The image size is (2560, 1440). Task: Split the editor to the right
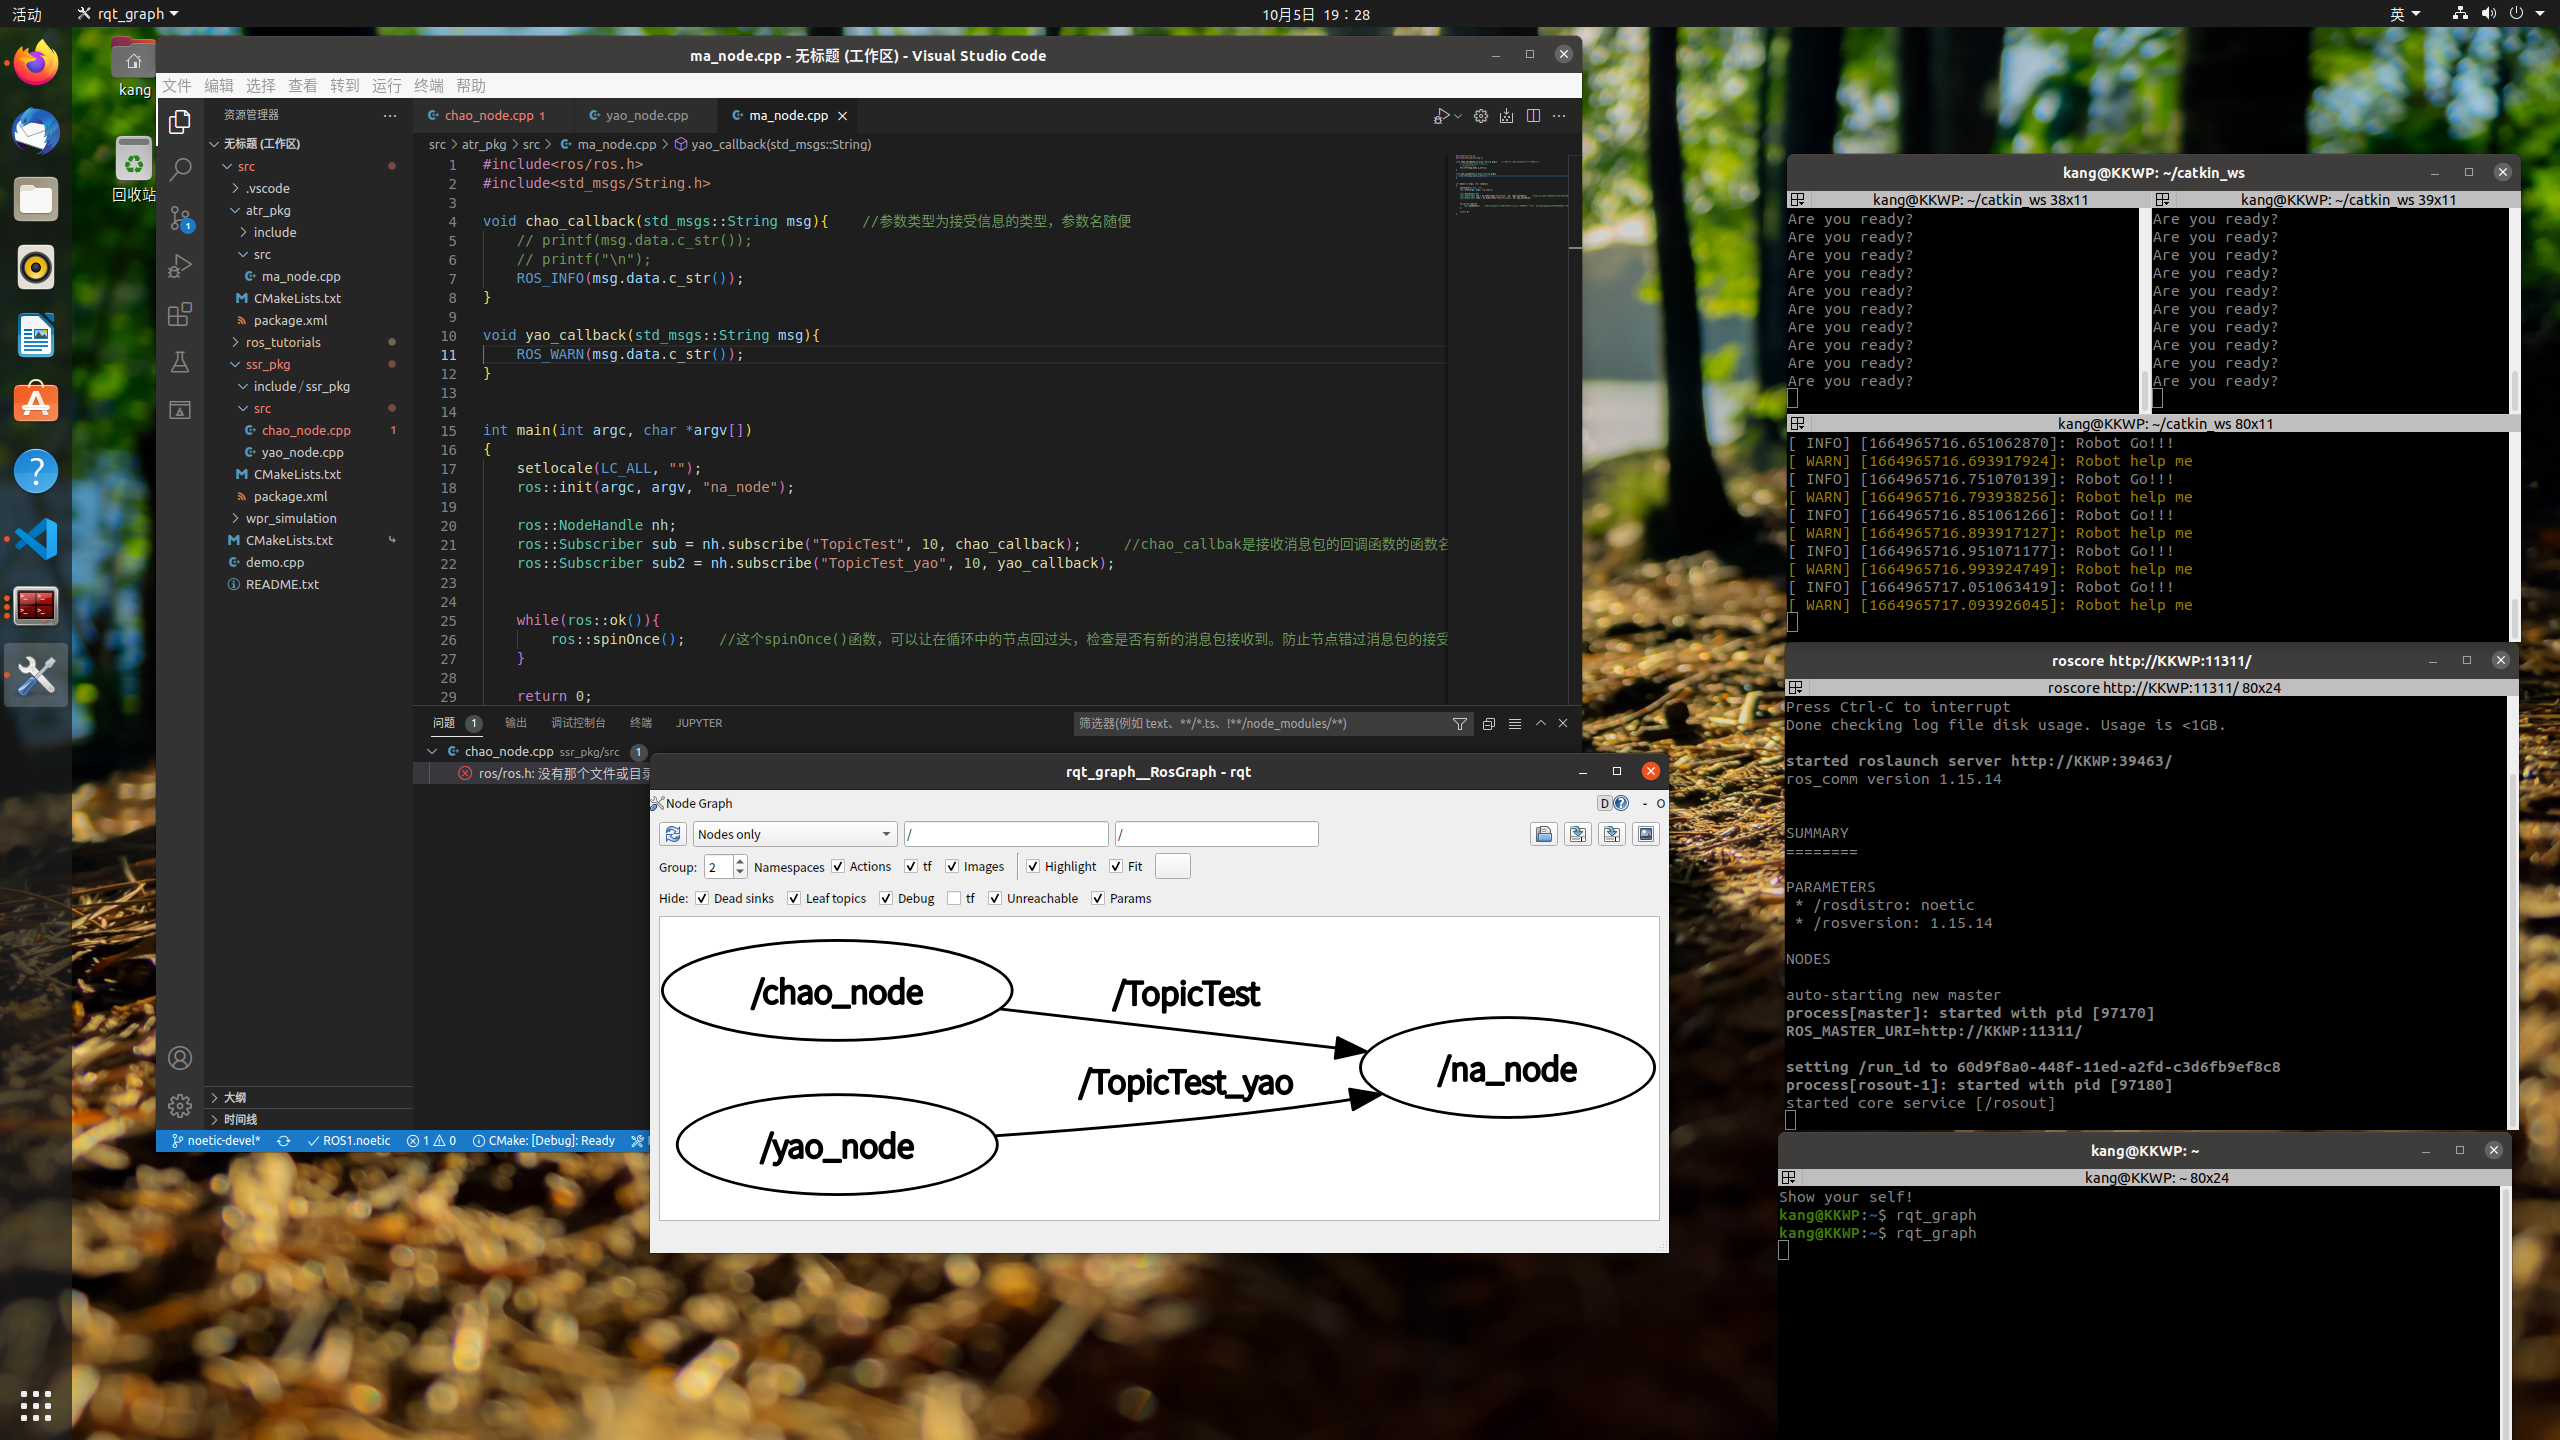point(1533,116)
